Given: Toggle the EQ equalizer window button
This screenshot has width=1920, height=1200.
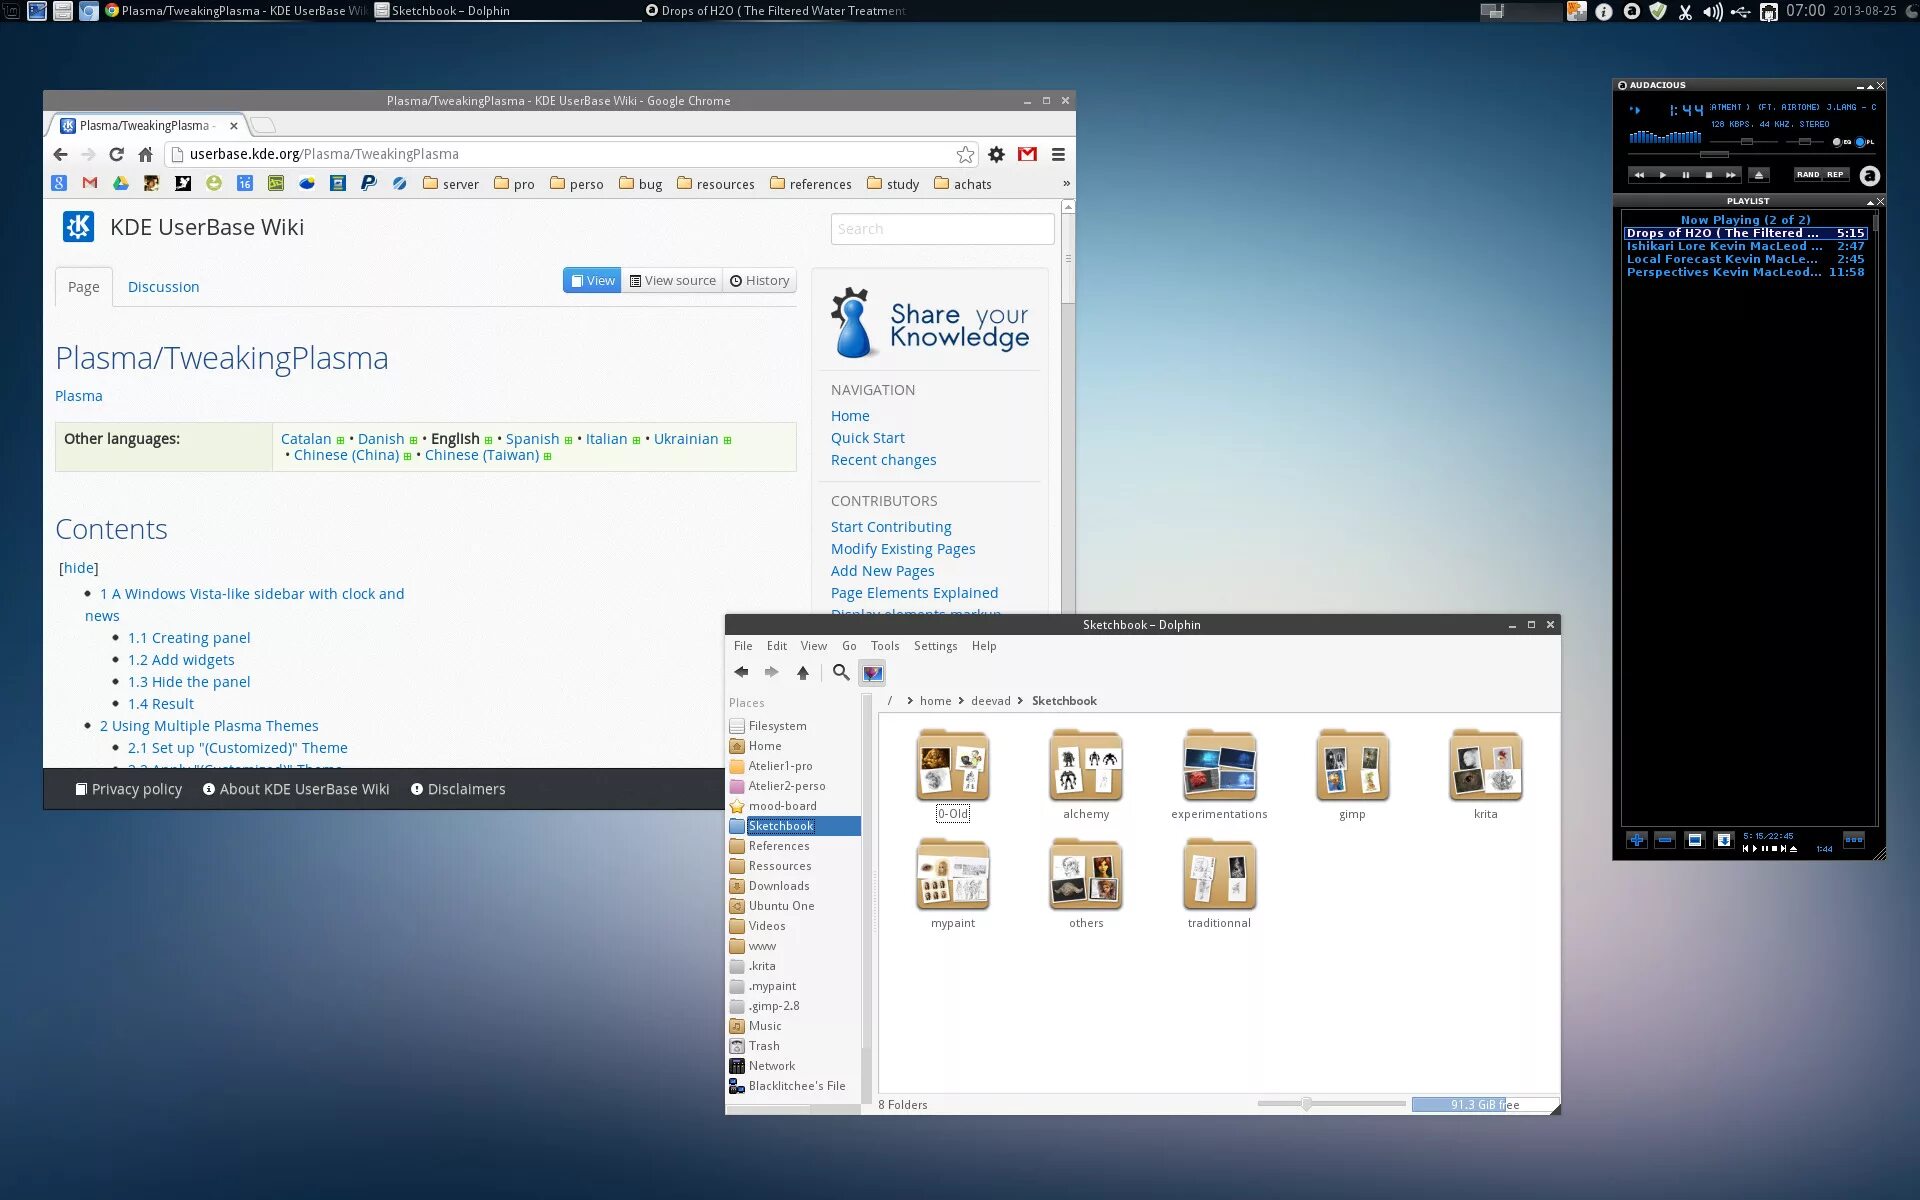Looking at the screenshot, I should [x=1838, y=142].
